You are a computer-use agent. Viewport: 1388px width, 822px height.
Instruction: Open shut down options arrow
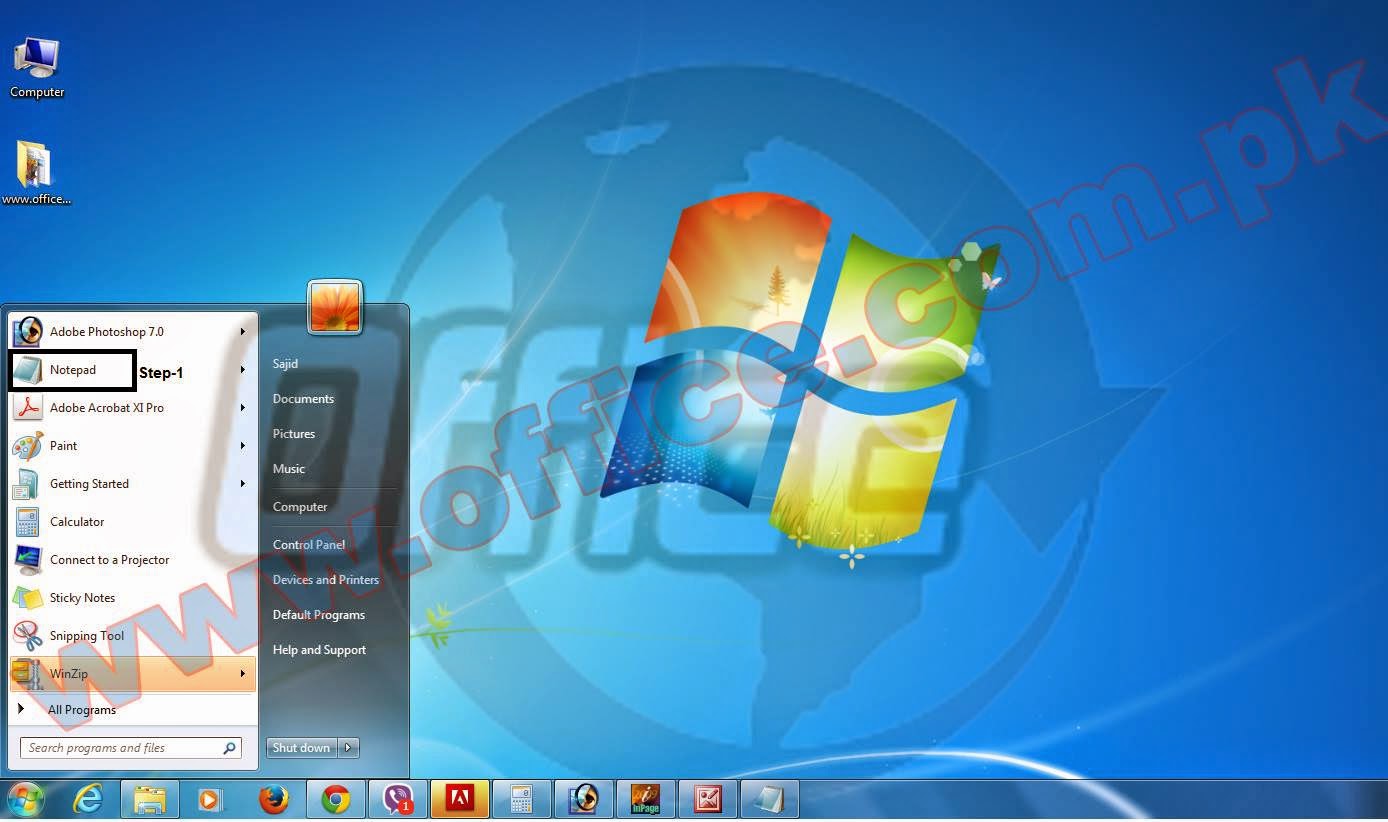pyautogui.click(x=348, y=748)
